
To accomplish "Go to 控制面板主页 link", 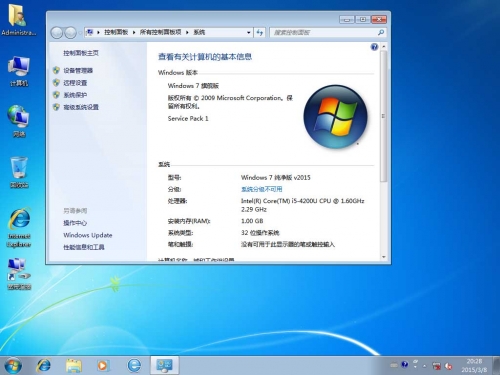I will click(81, 53).
